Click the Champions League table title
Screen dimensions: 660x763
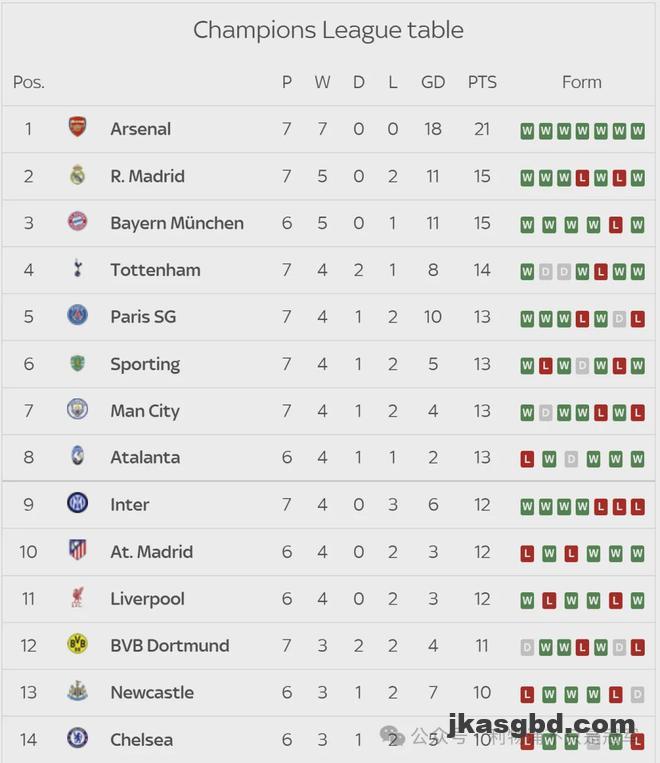click(328, 30)
